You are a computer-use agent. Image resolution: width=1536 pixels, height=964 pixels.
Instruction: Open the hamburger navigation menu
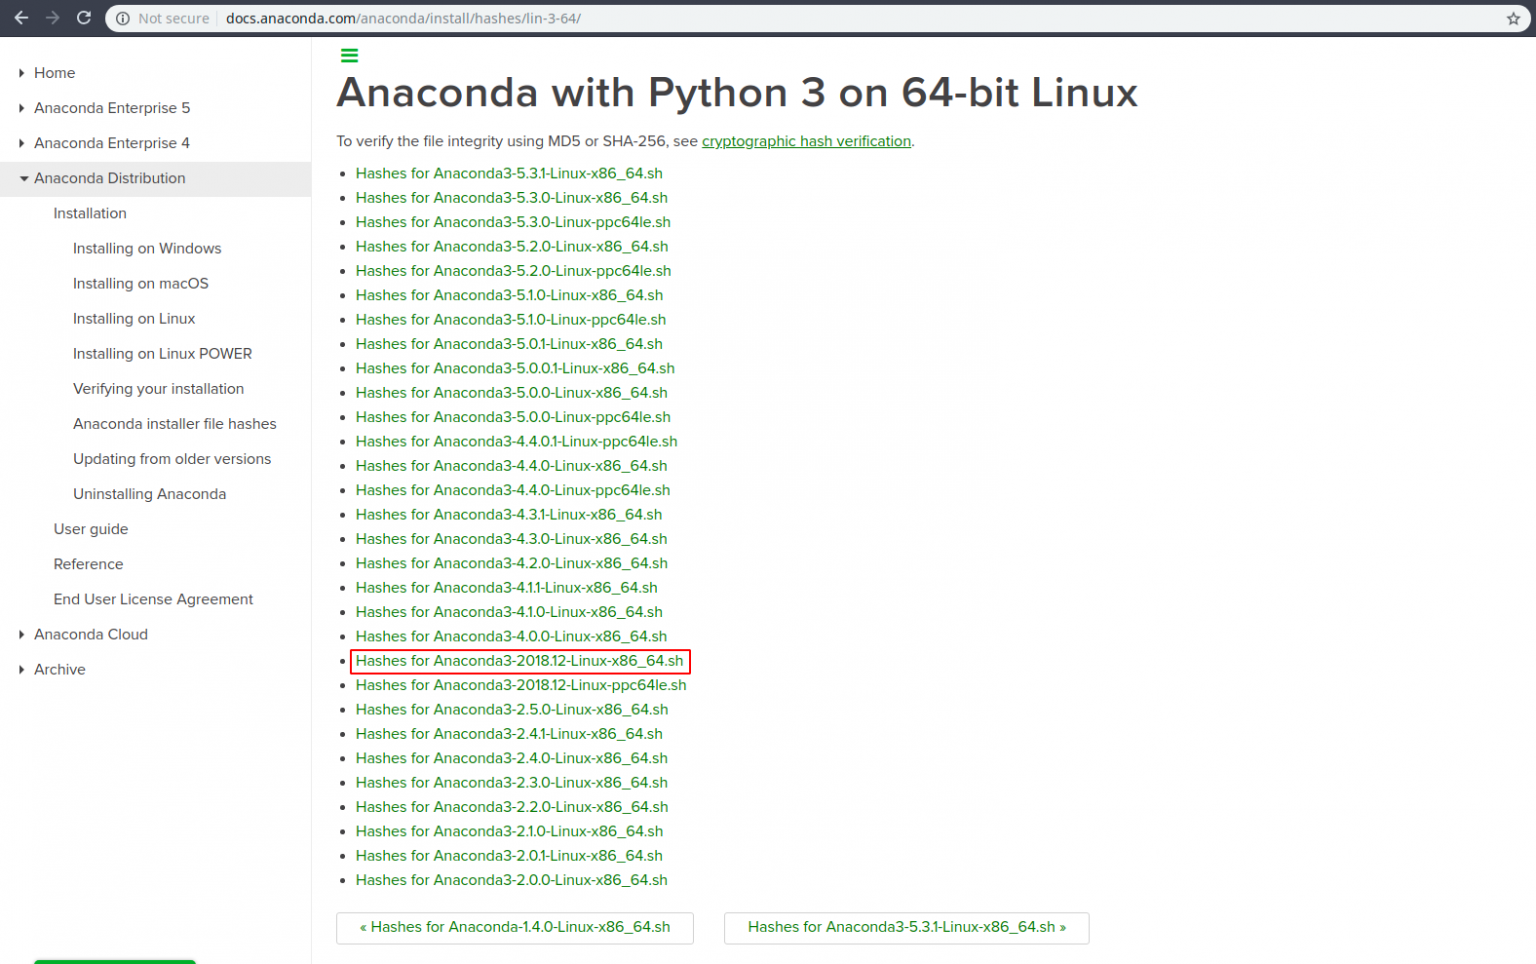pyautogui.click(x=349, y=55)
